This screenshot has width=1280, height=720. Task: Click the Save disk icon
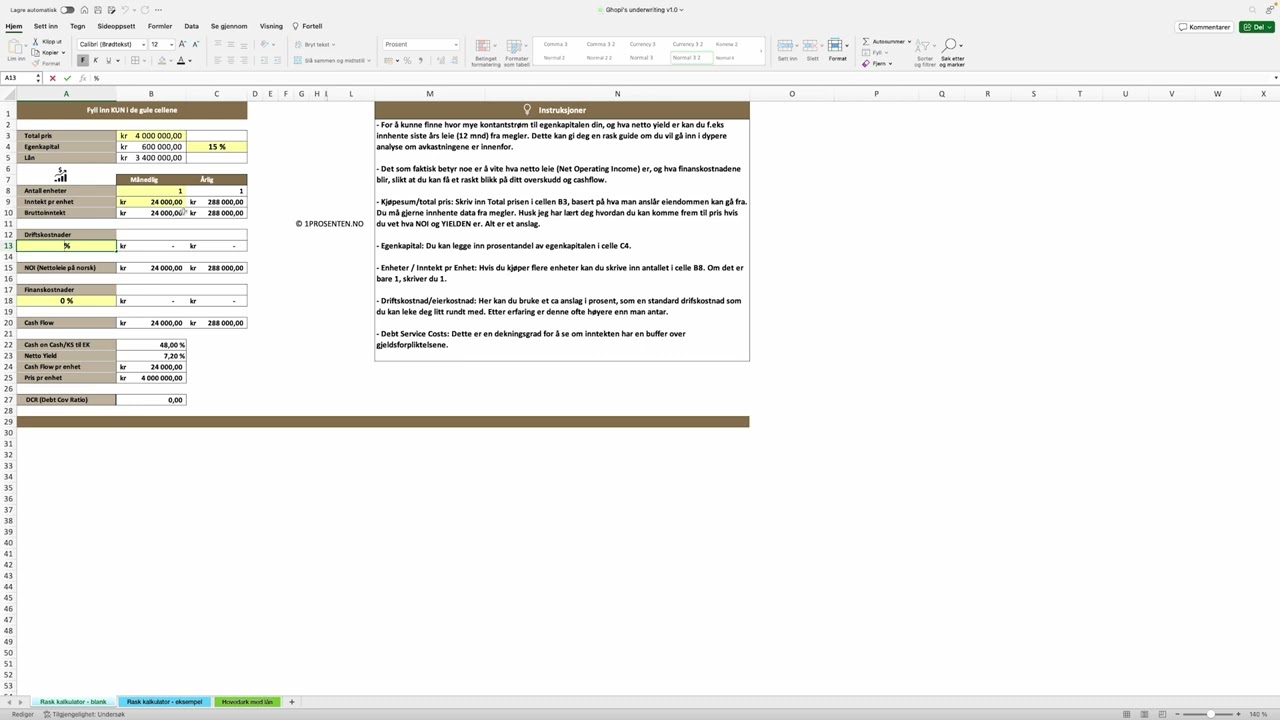tap(98, 10)
